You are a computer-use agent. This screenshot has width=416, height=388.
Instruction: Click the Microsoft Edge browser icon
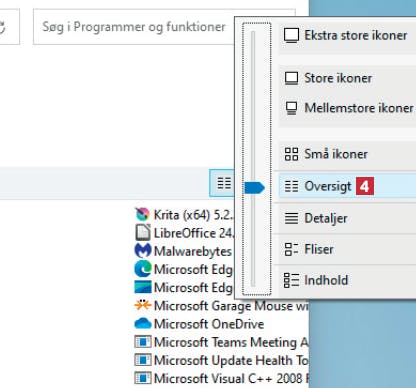[143, 269]
